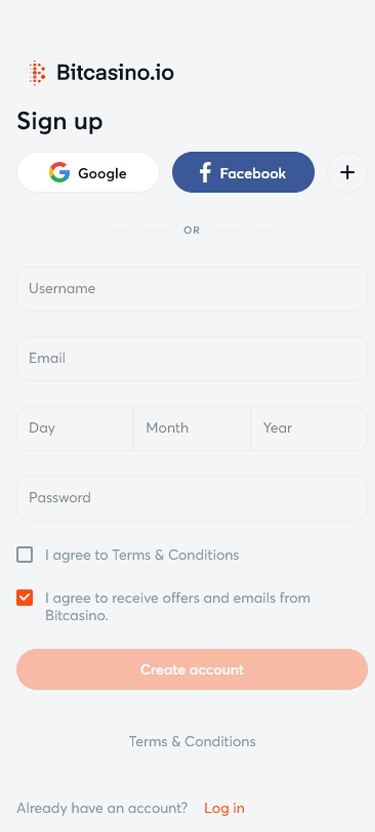
Task: Open the Year birth date field
Action: click(x=309, y=428)
